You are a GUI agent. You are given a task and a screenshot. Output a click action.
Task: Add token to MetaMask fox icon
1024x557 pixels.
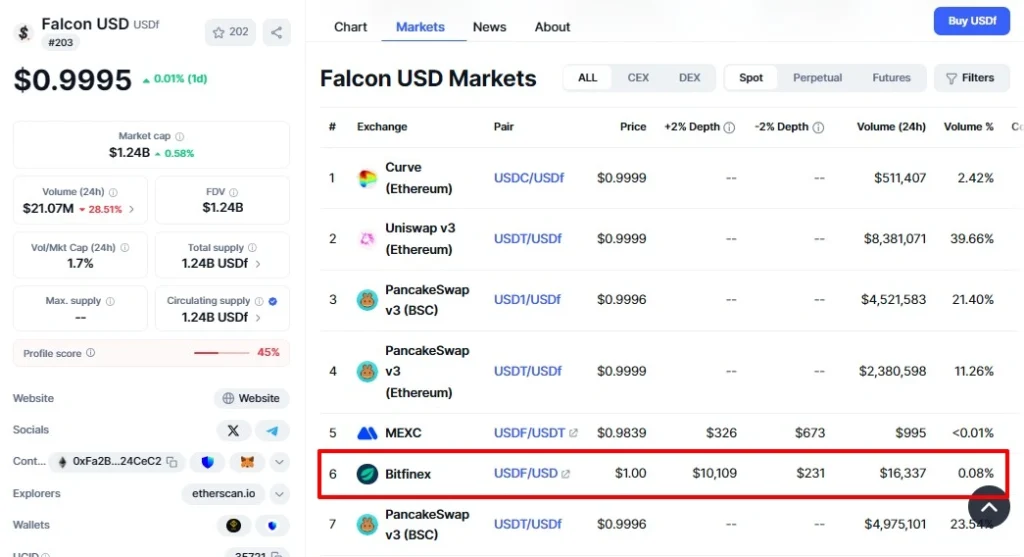tap(247, 462)
